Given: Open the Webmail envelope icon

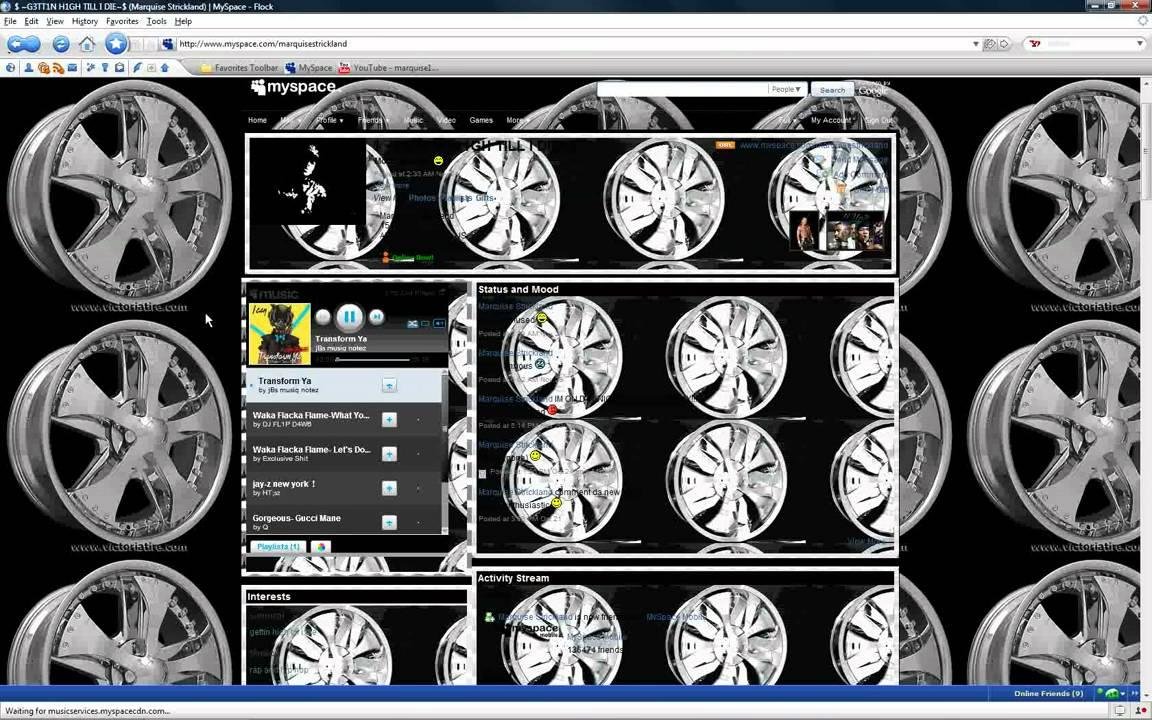Looking at the screenshot, I should [x=72, y=68].
